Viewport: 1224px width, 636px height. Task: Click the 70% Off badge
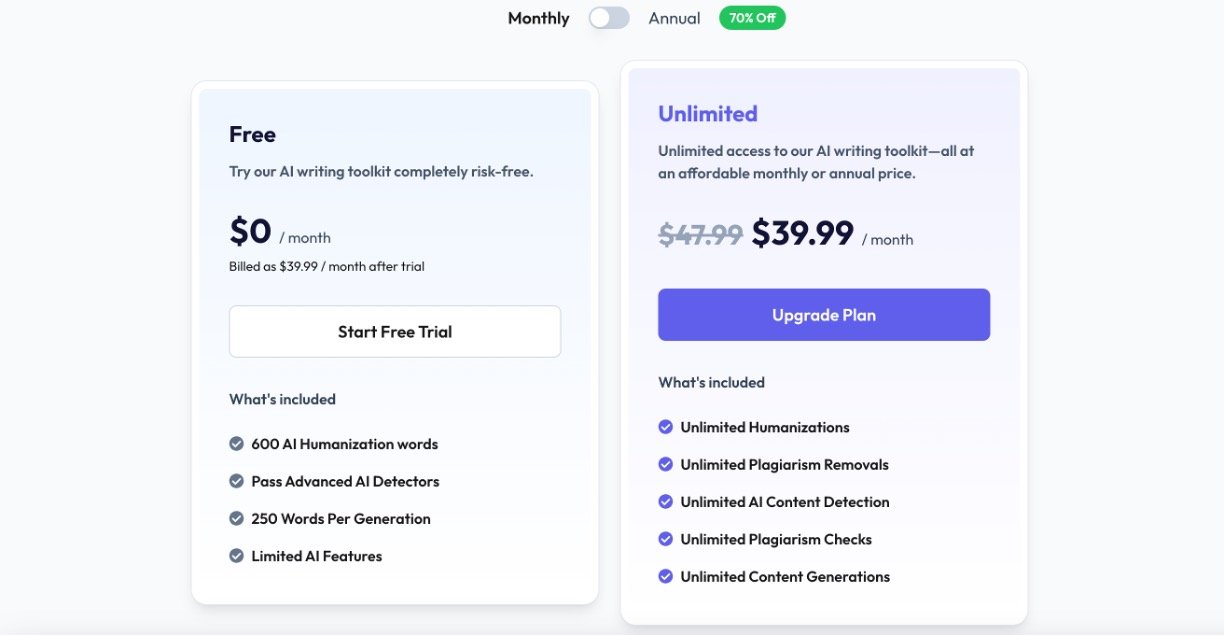[752, 18]
